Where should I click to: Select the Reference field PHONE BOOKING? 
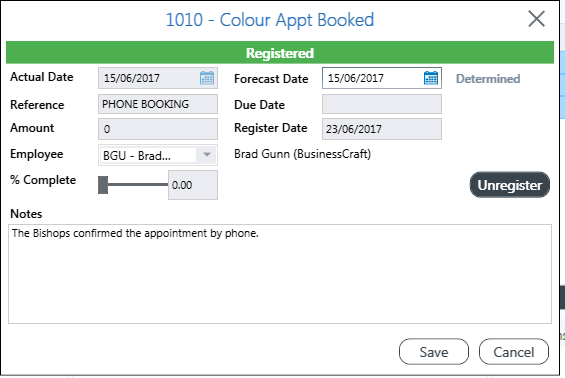[x=158, y=104]
